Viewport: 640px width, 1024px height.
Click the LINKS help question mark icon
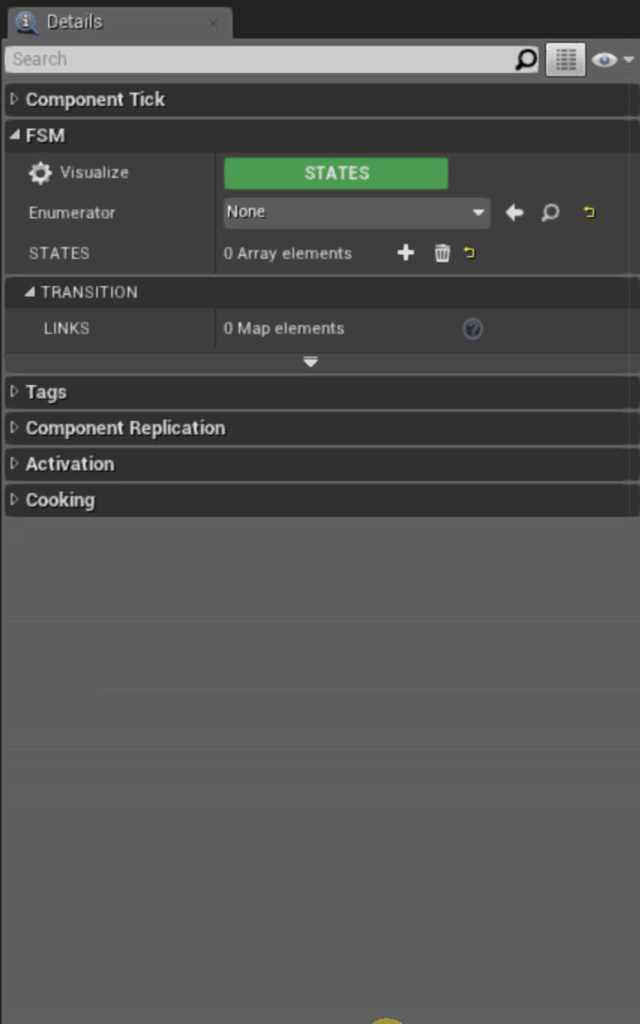click(x=473, y=329)
